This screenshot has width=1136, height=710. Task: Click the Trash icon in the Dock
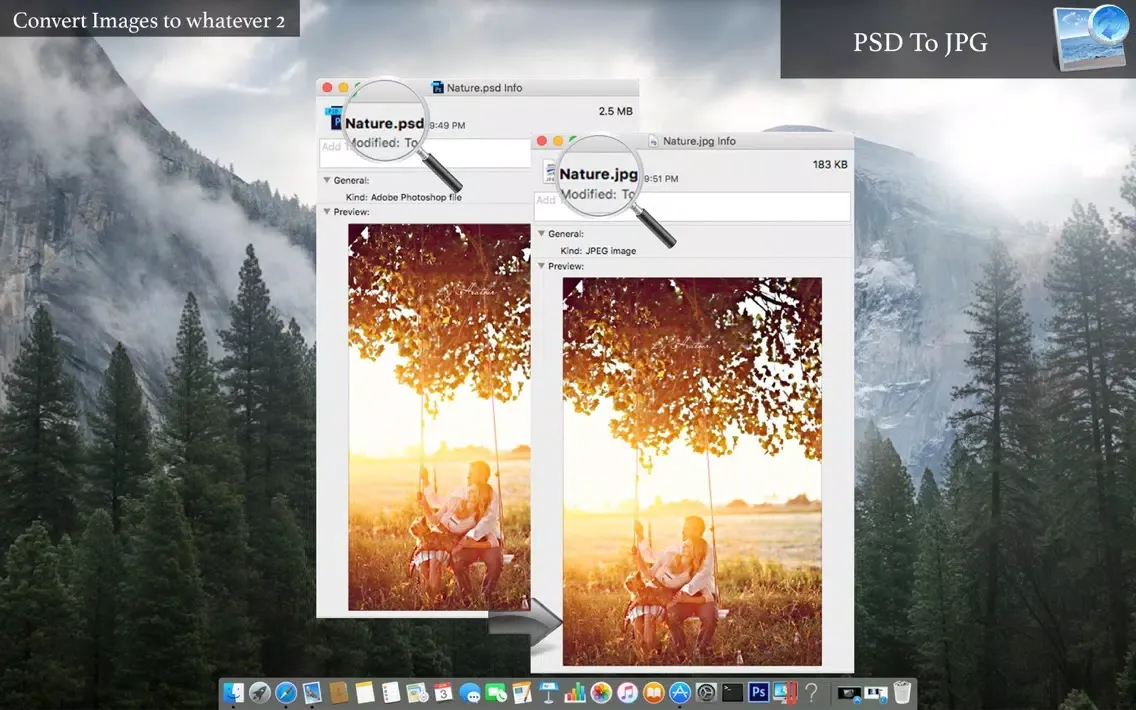tap(902, 690)
